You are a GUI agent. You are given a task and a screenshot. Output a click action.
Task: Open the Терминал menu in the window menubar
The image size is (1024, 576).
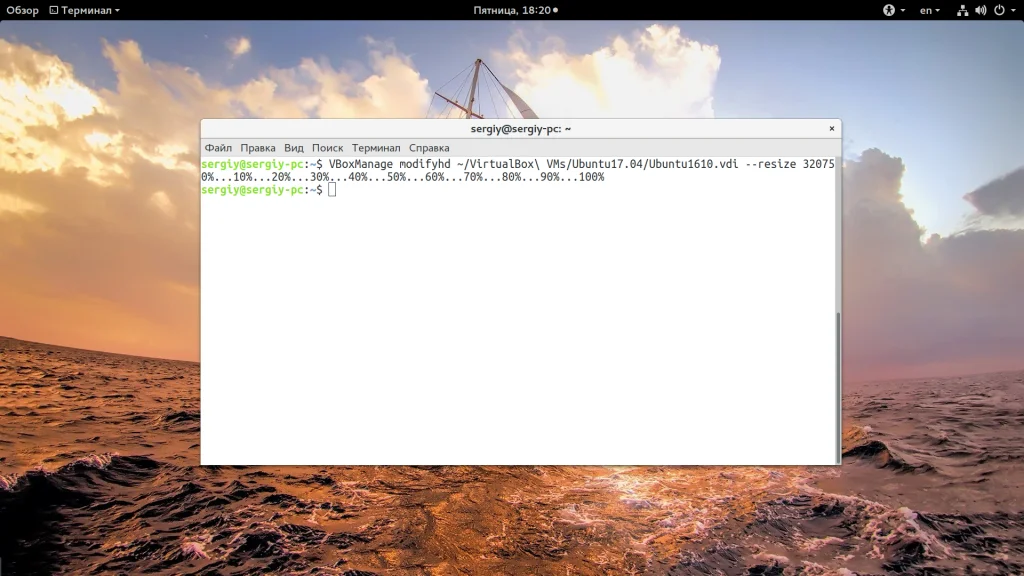pyautogui.click(x=376, y=148)
